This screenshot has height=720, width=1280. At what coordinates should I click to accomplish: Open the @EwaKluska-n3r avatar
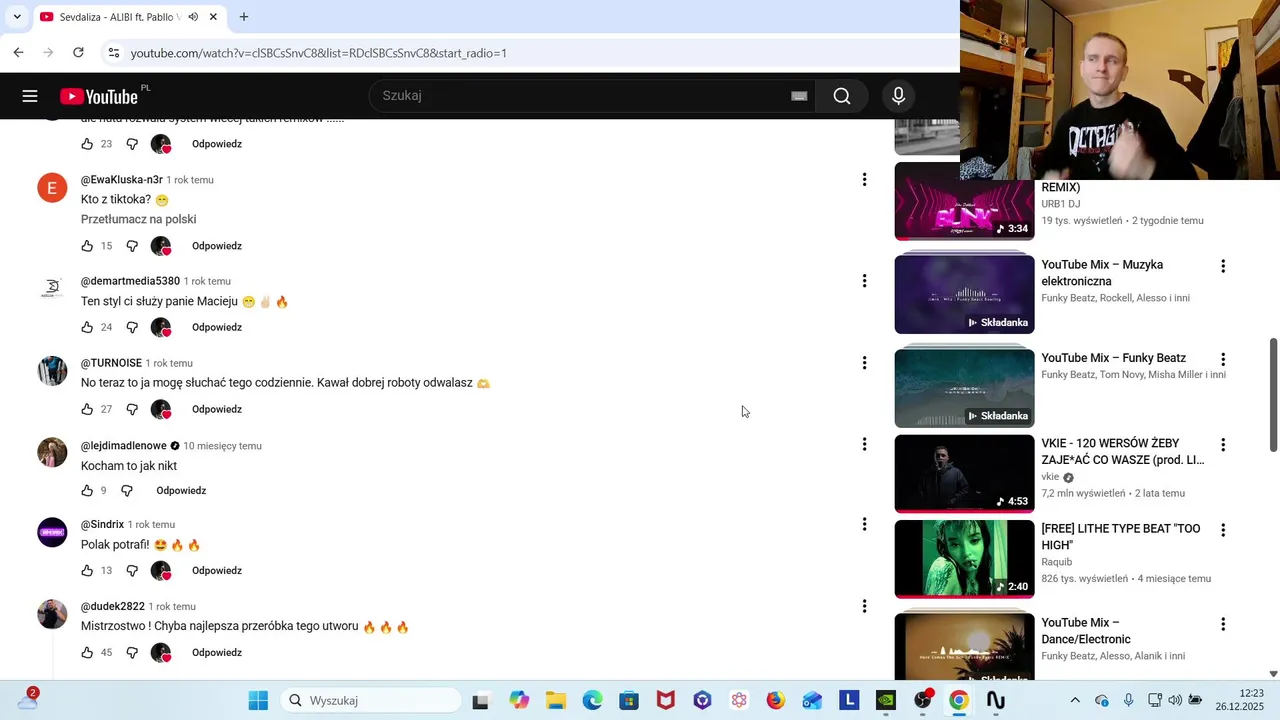click(x=52, y=188)
